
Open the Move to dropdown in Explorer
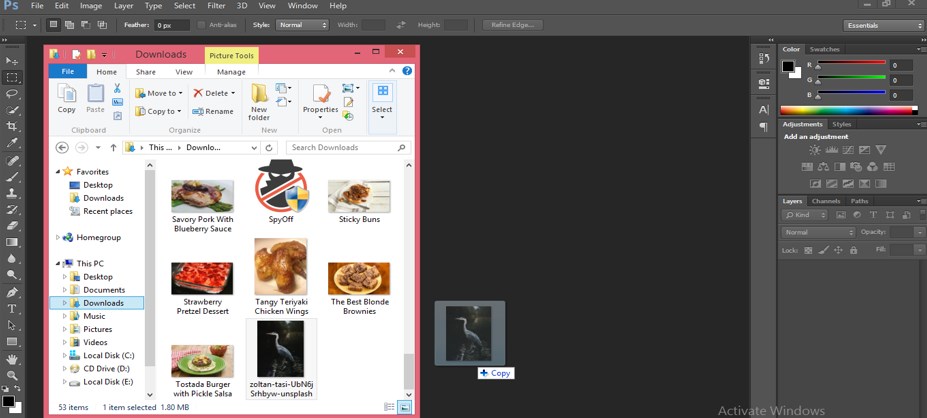(159, 93)
